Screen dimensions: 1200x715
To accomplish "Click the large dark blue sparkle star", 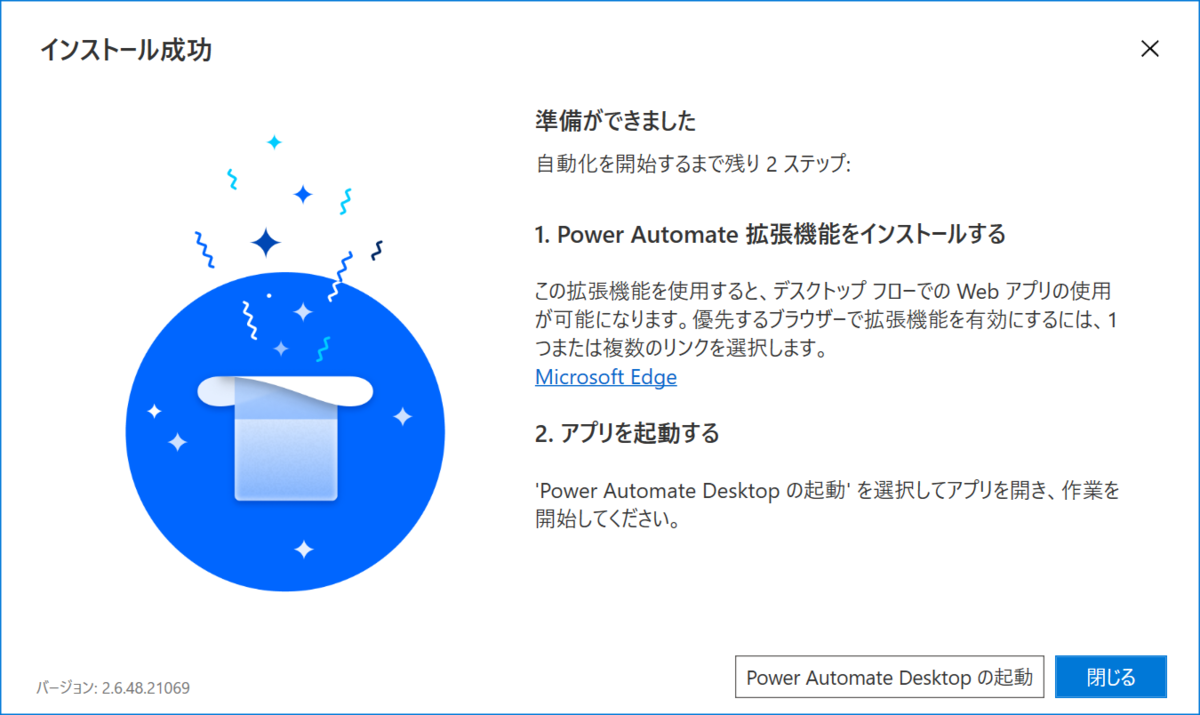I will [x=266, y=242].
